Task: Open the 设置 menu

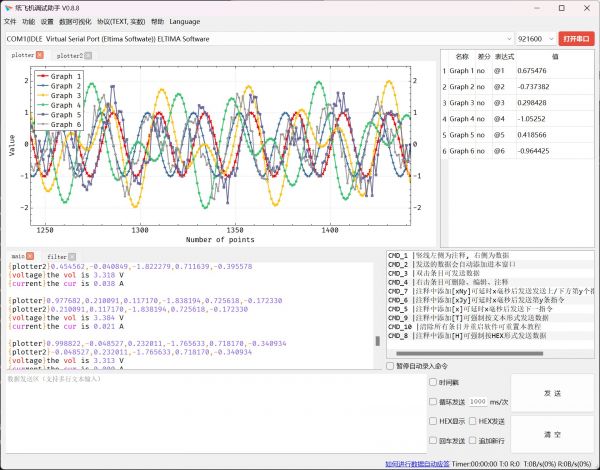Action: (x=47, y=22)
